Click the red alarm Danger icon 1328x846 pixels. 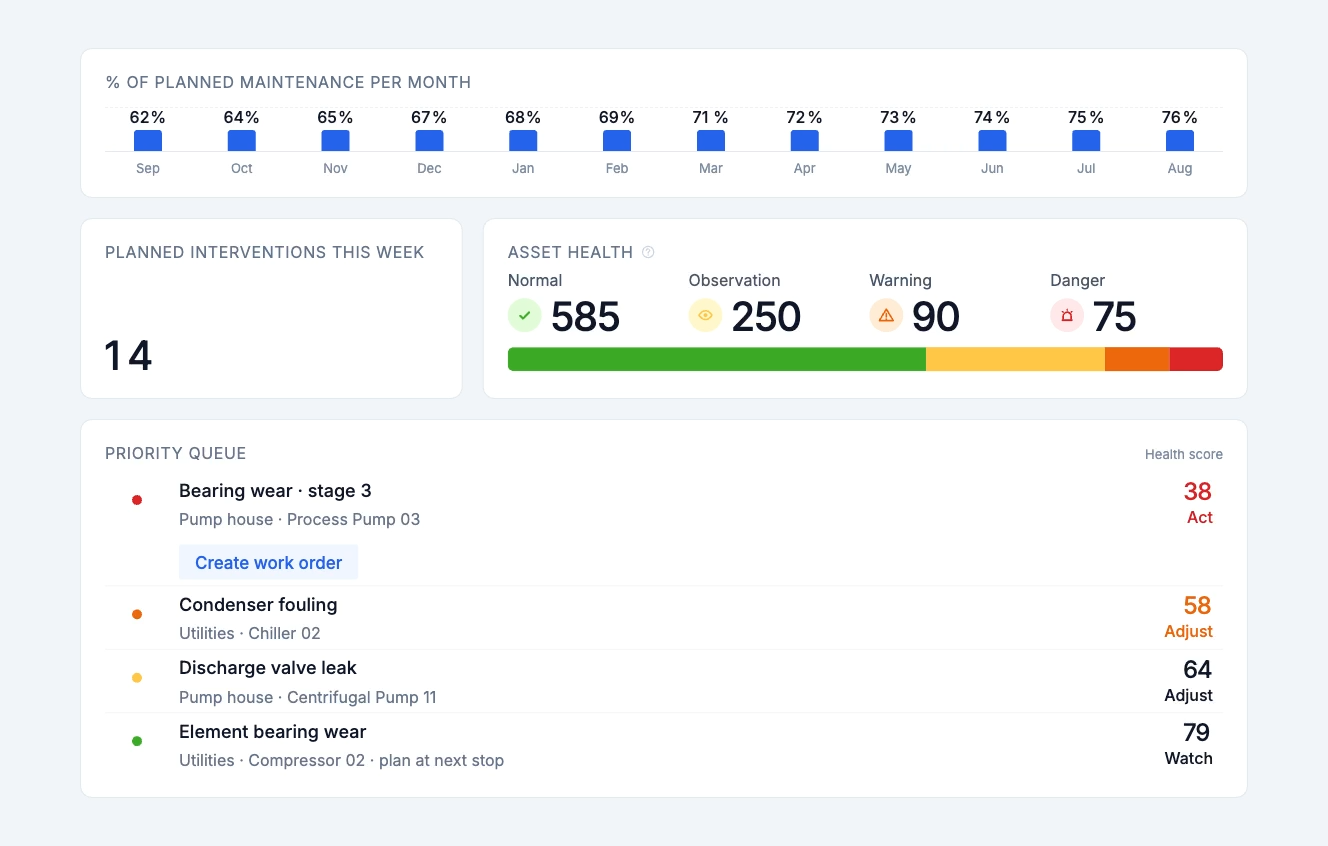coord(1067,316)
